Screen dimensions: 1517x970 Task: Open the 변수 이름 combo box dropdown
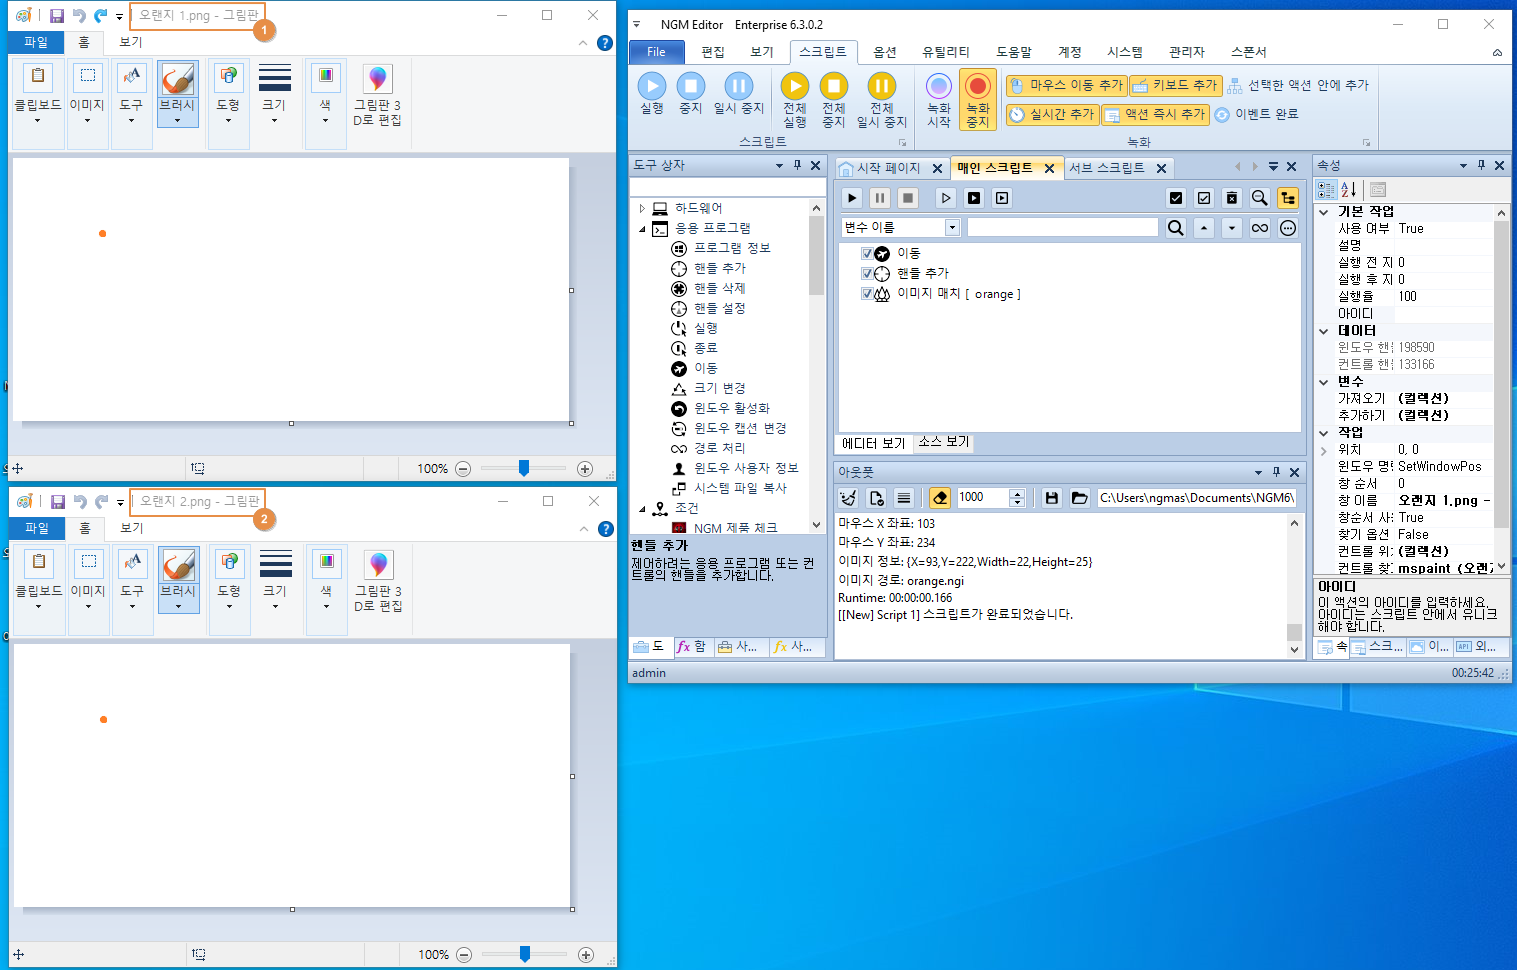[x=952, y=228]
